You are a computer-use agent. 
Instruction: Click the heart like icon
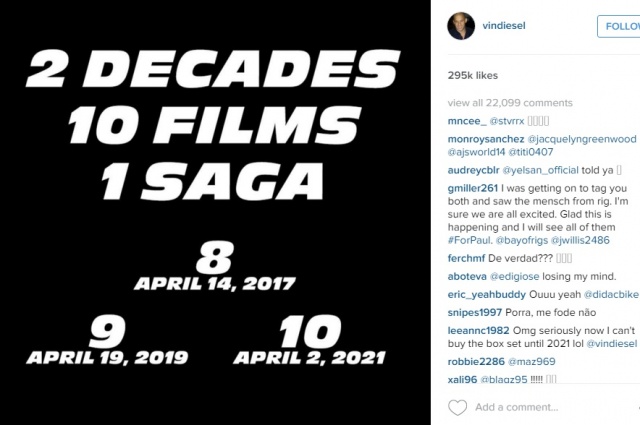(457, 407)
